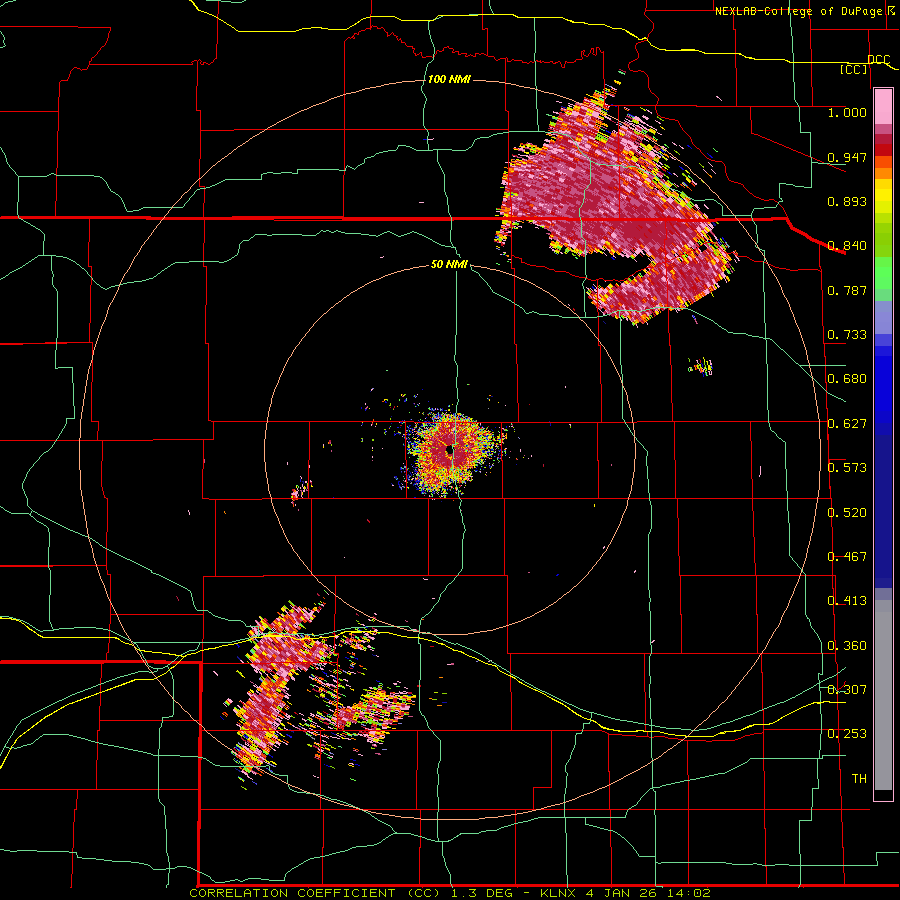Select the 0.253 value on the color scale

[847, 734]
